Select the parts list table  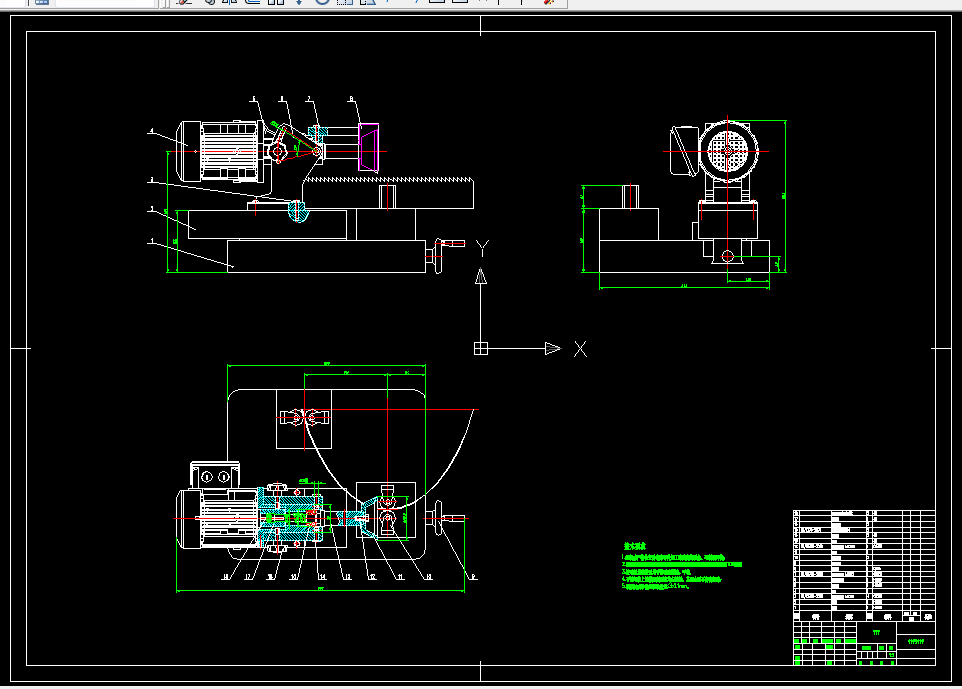[x=864, y=565]
